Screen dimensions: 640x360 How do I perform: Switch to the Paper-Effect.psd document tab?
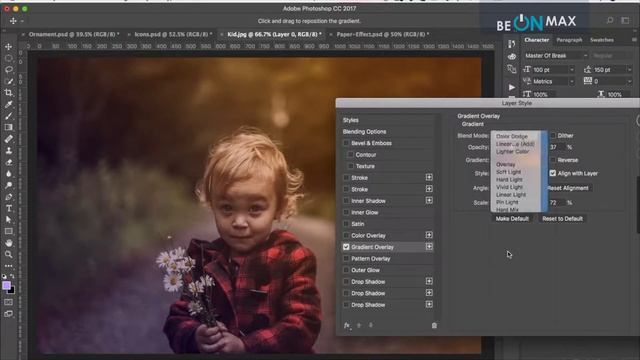[x=382, y=34]
